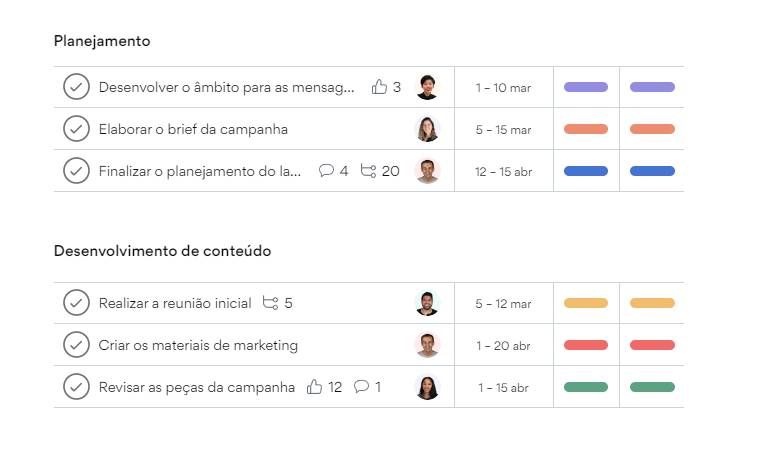Open due date 12 – 15 abr picker
Viewport: 760px width, 474px height.
[503, 172]
